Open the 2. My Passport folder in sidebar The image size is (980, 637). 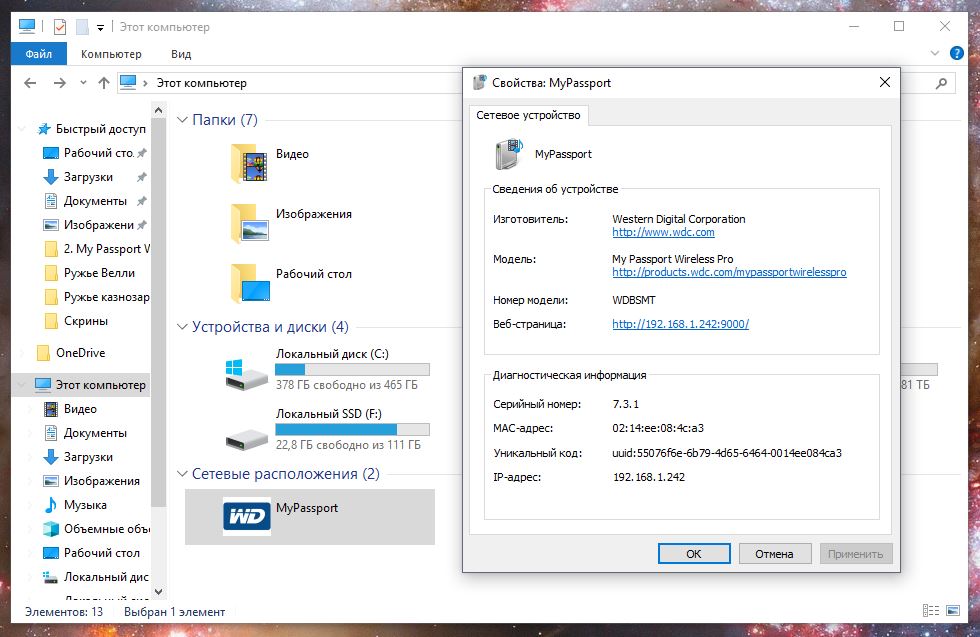click(x=97, y=249)
